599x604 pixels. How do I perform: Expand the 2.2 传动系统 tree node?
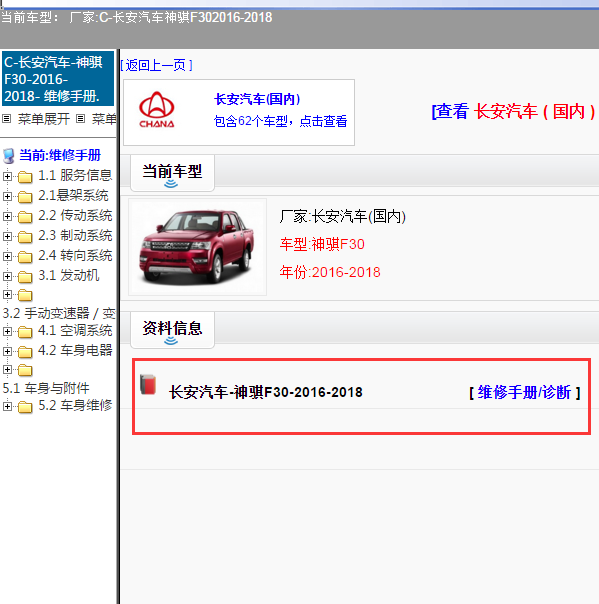7,216
